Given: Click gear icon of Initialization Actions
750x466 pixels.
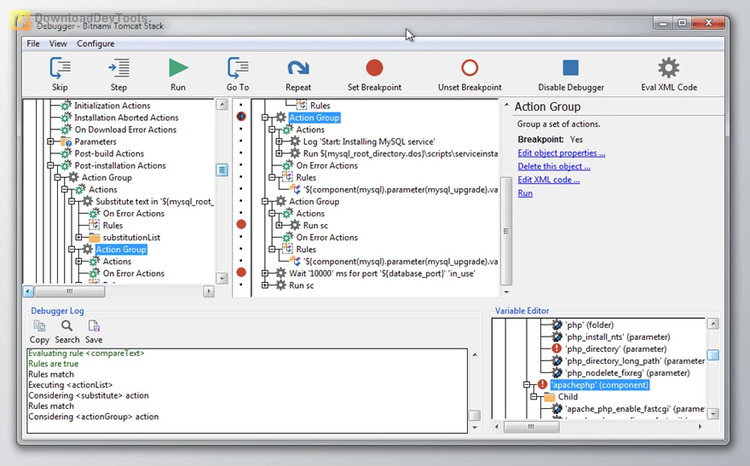Looking at the screenshot, I should 66,105.
